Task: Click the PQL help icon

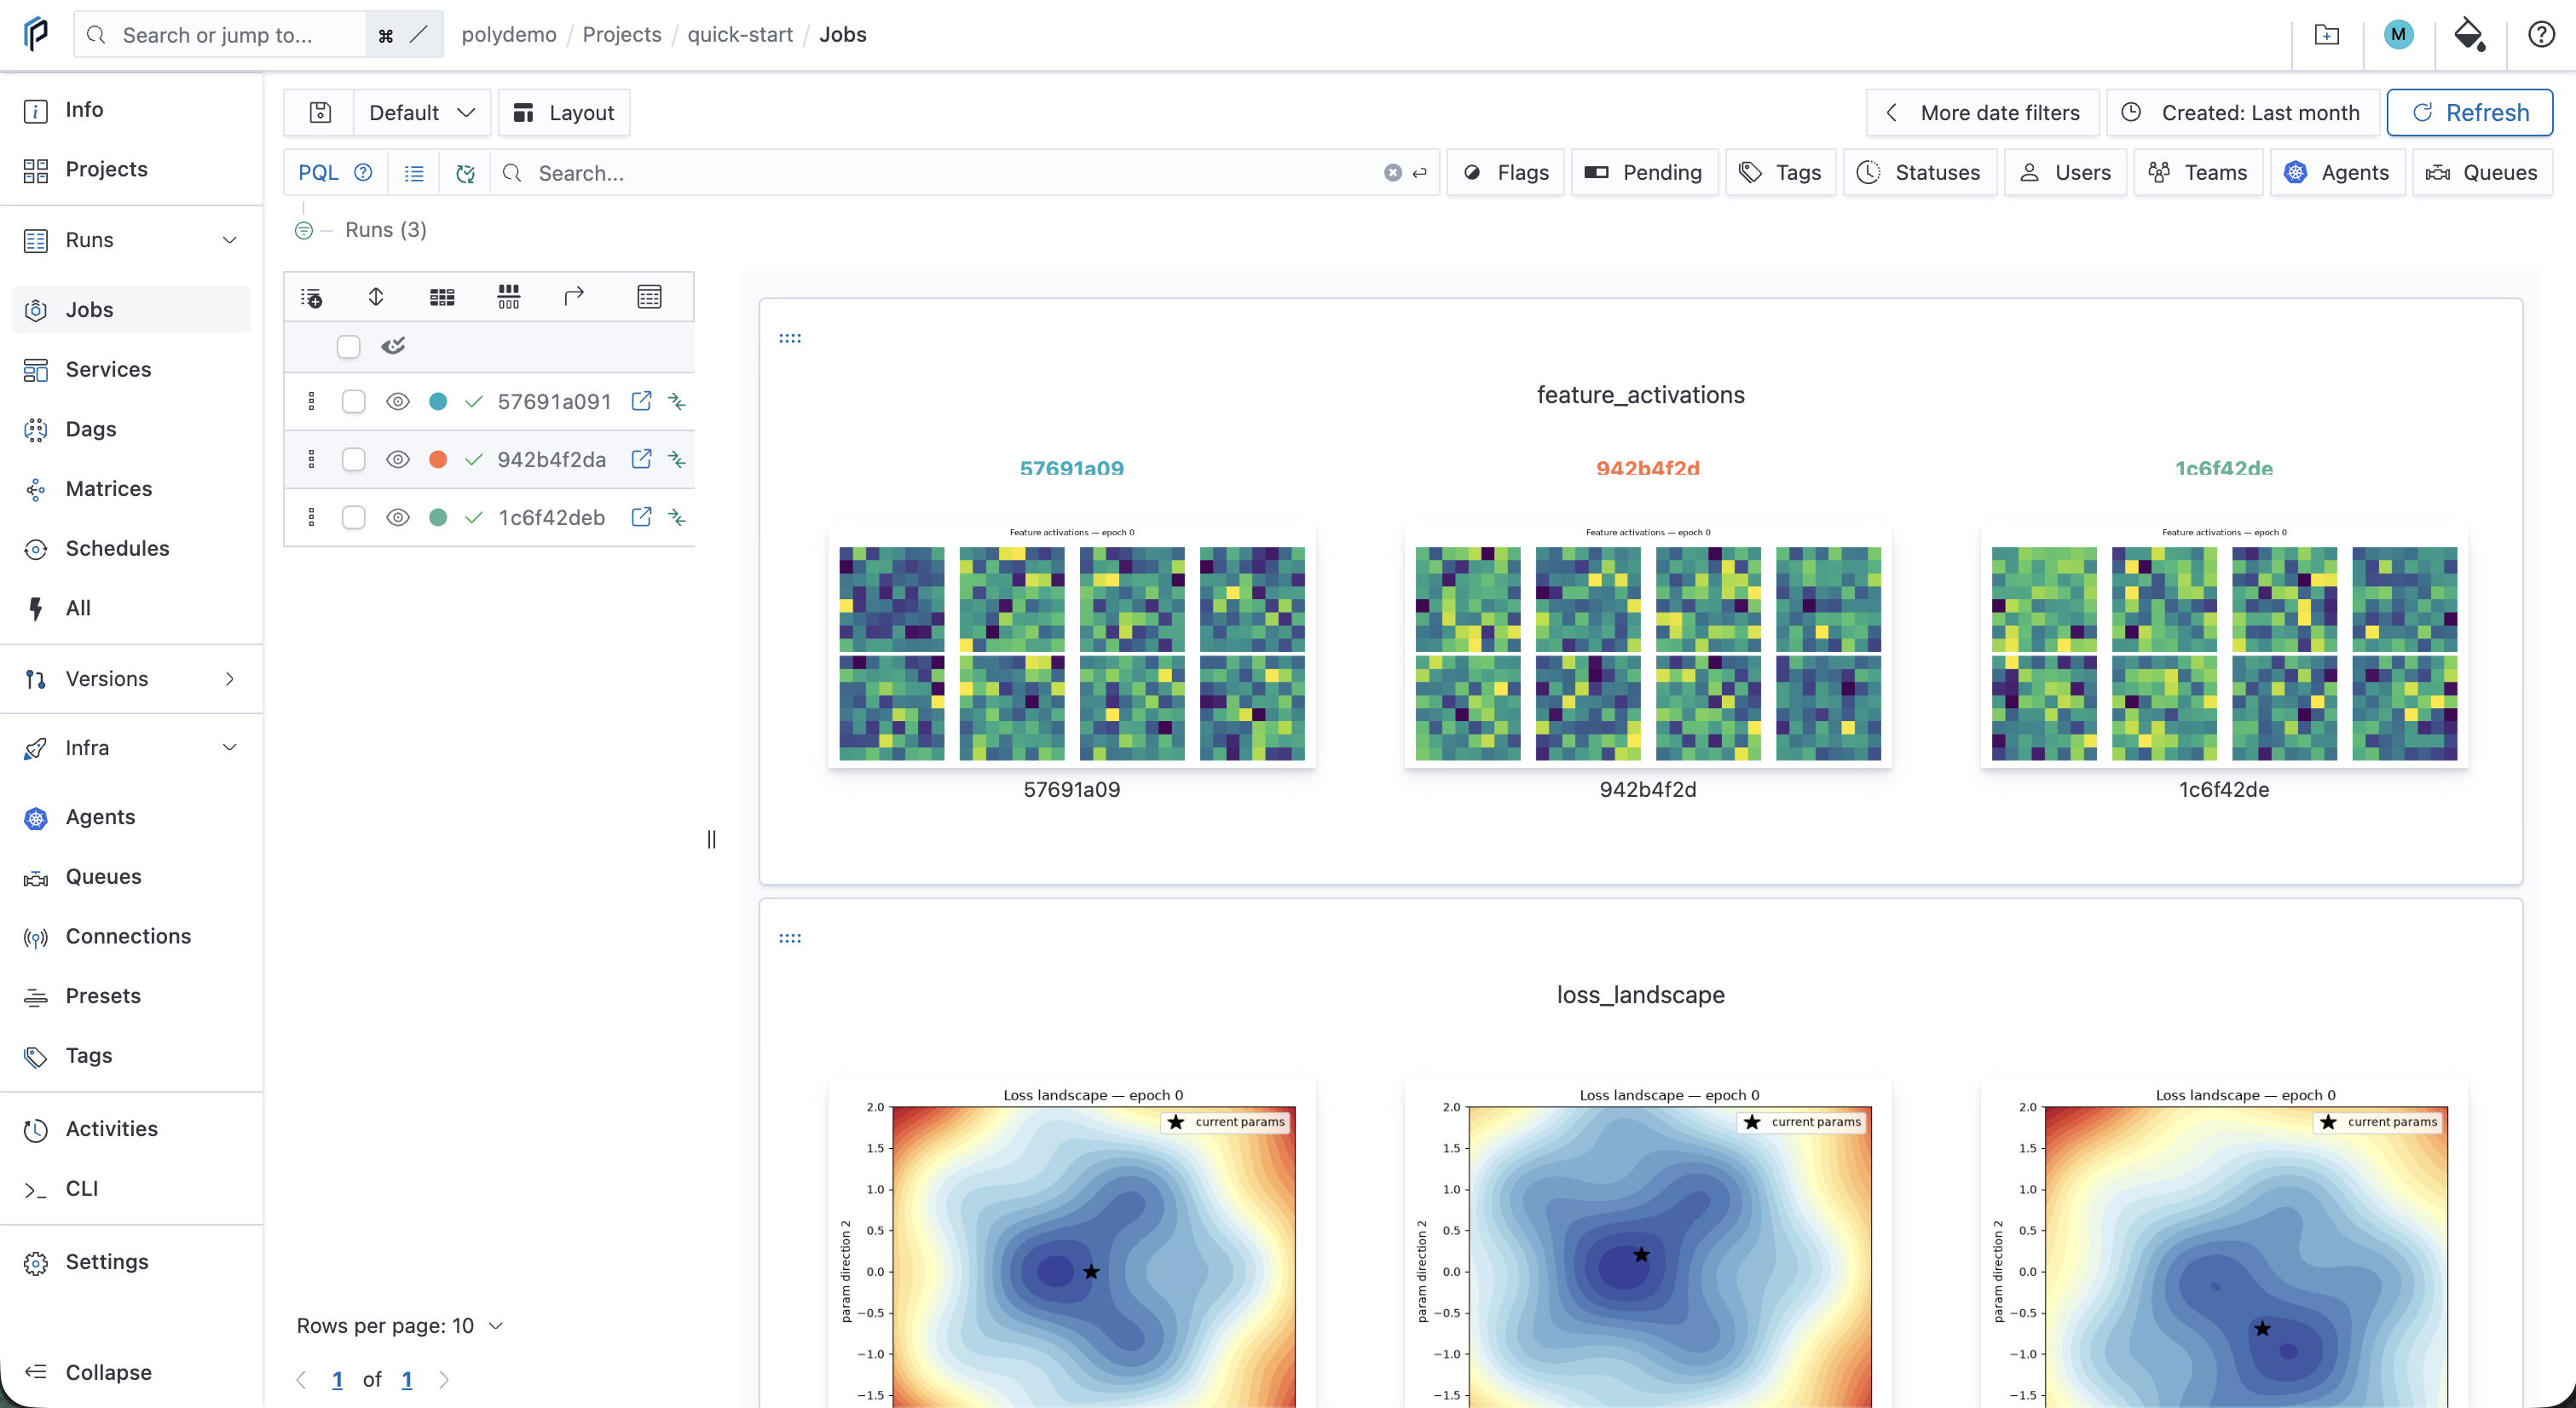Action: [x=363, y=173]
